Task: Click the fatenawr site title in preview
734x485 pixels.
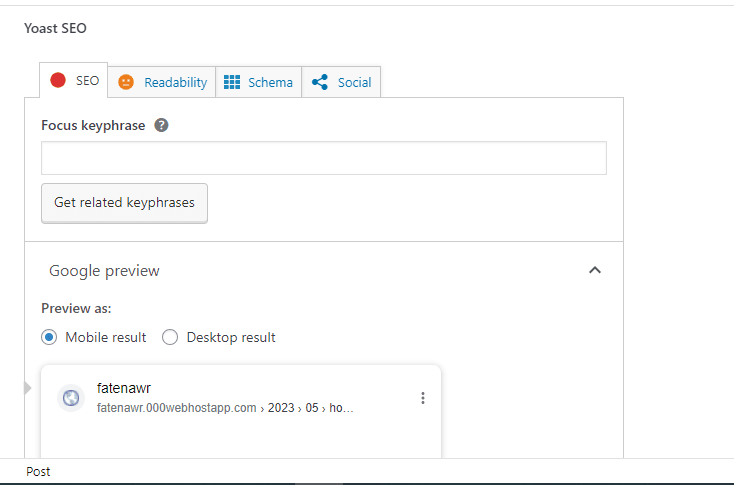Action: point(124,388)
